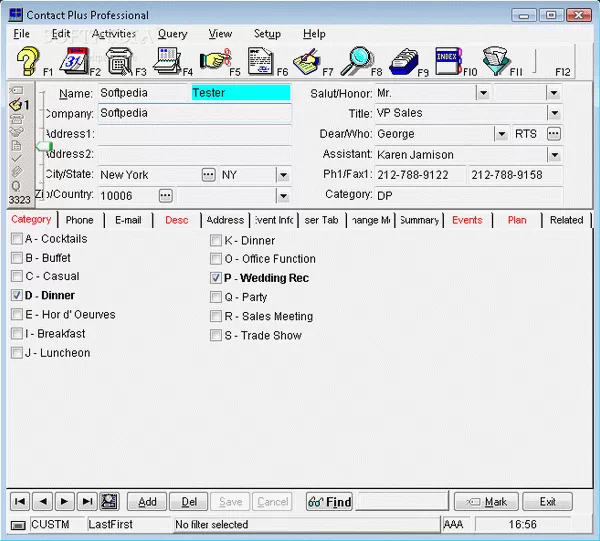
Task: Click the checkmark icon in left sidebar
Action: point(16,158)
